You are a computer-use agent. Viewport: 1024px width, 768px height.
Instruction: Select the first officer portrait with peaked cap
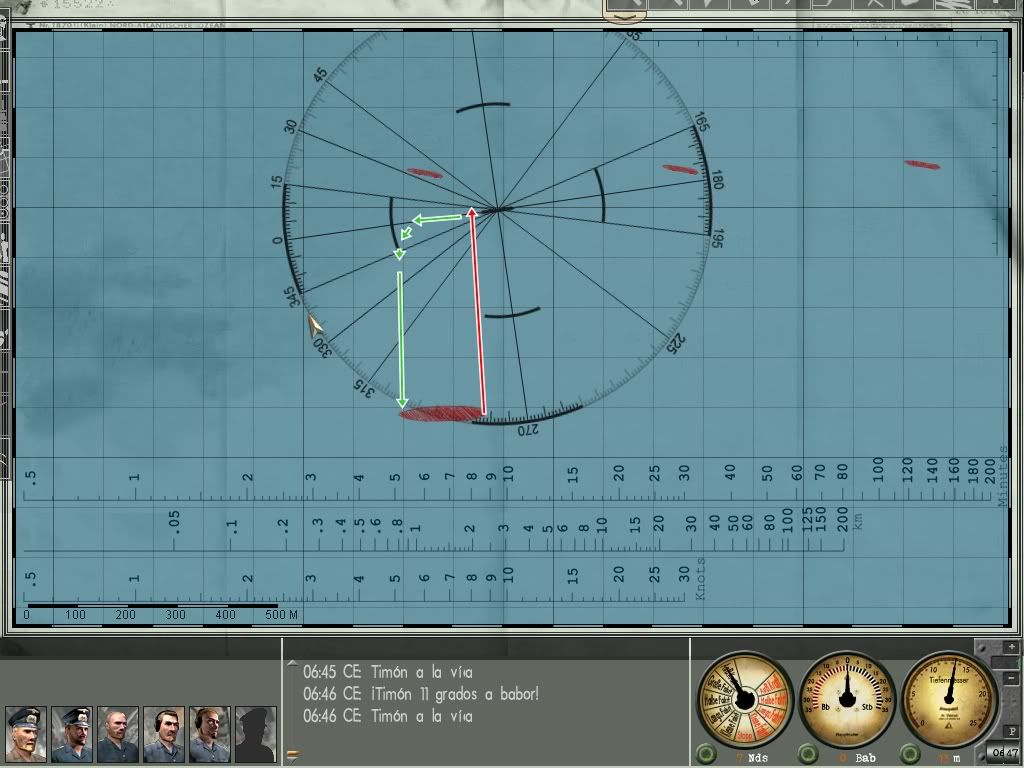point(26,733)
